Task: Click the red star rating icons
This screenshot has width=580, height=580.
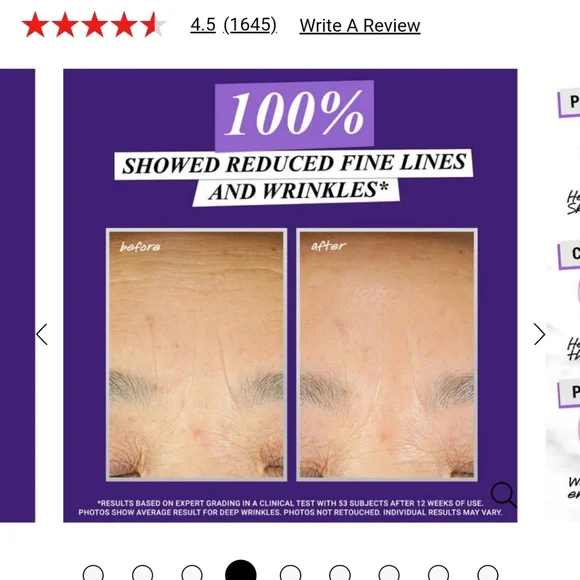Action: coord(94,25)
